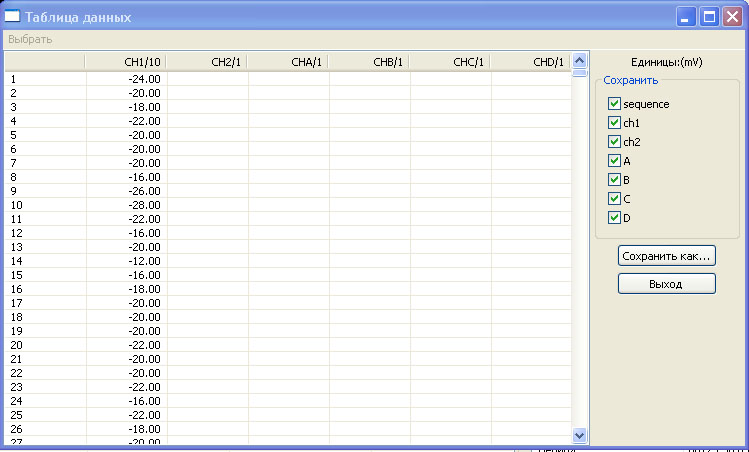Click the CHA/1 column header
Screen dimensions: 749x452
coord(288,62)
